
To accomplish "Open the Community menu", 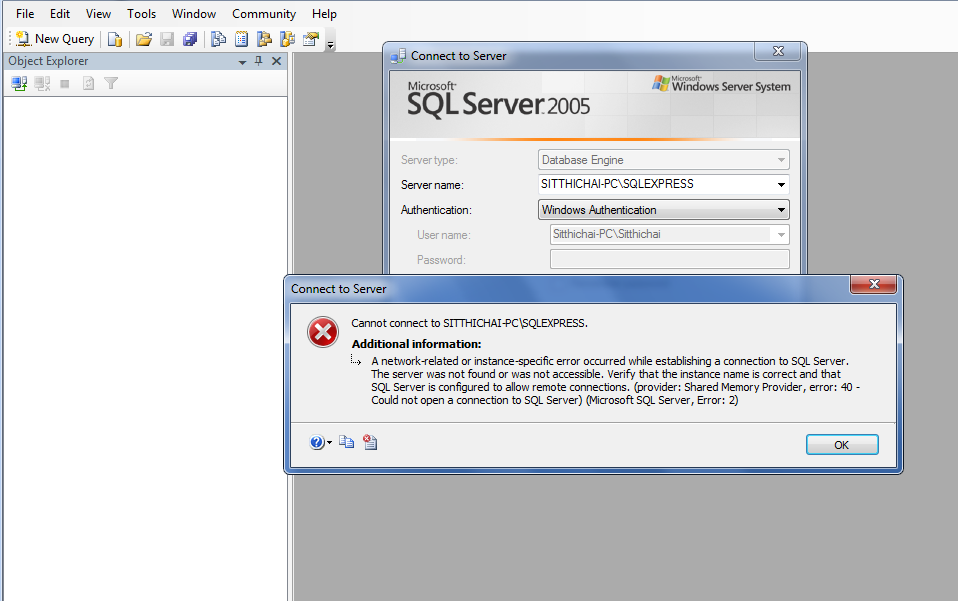I will coord(264,13).
